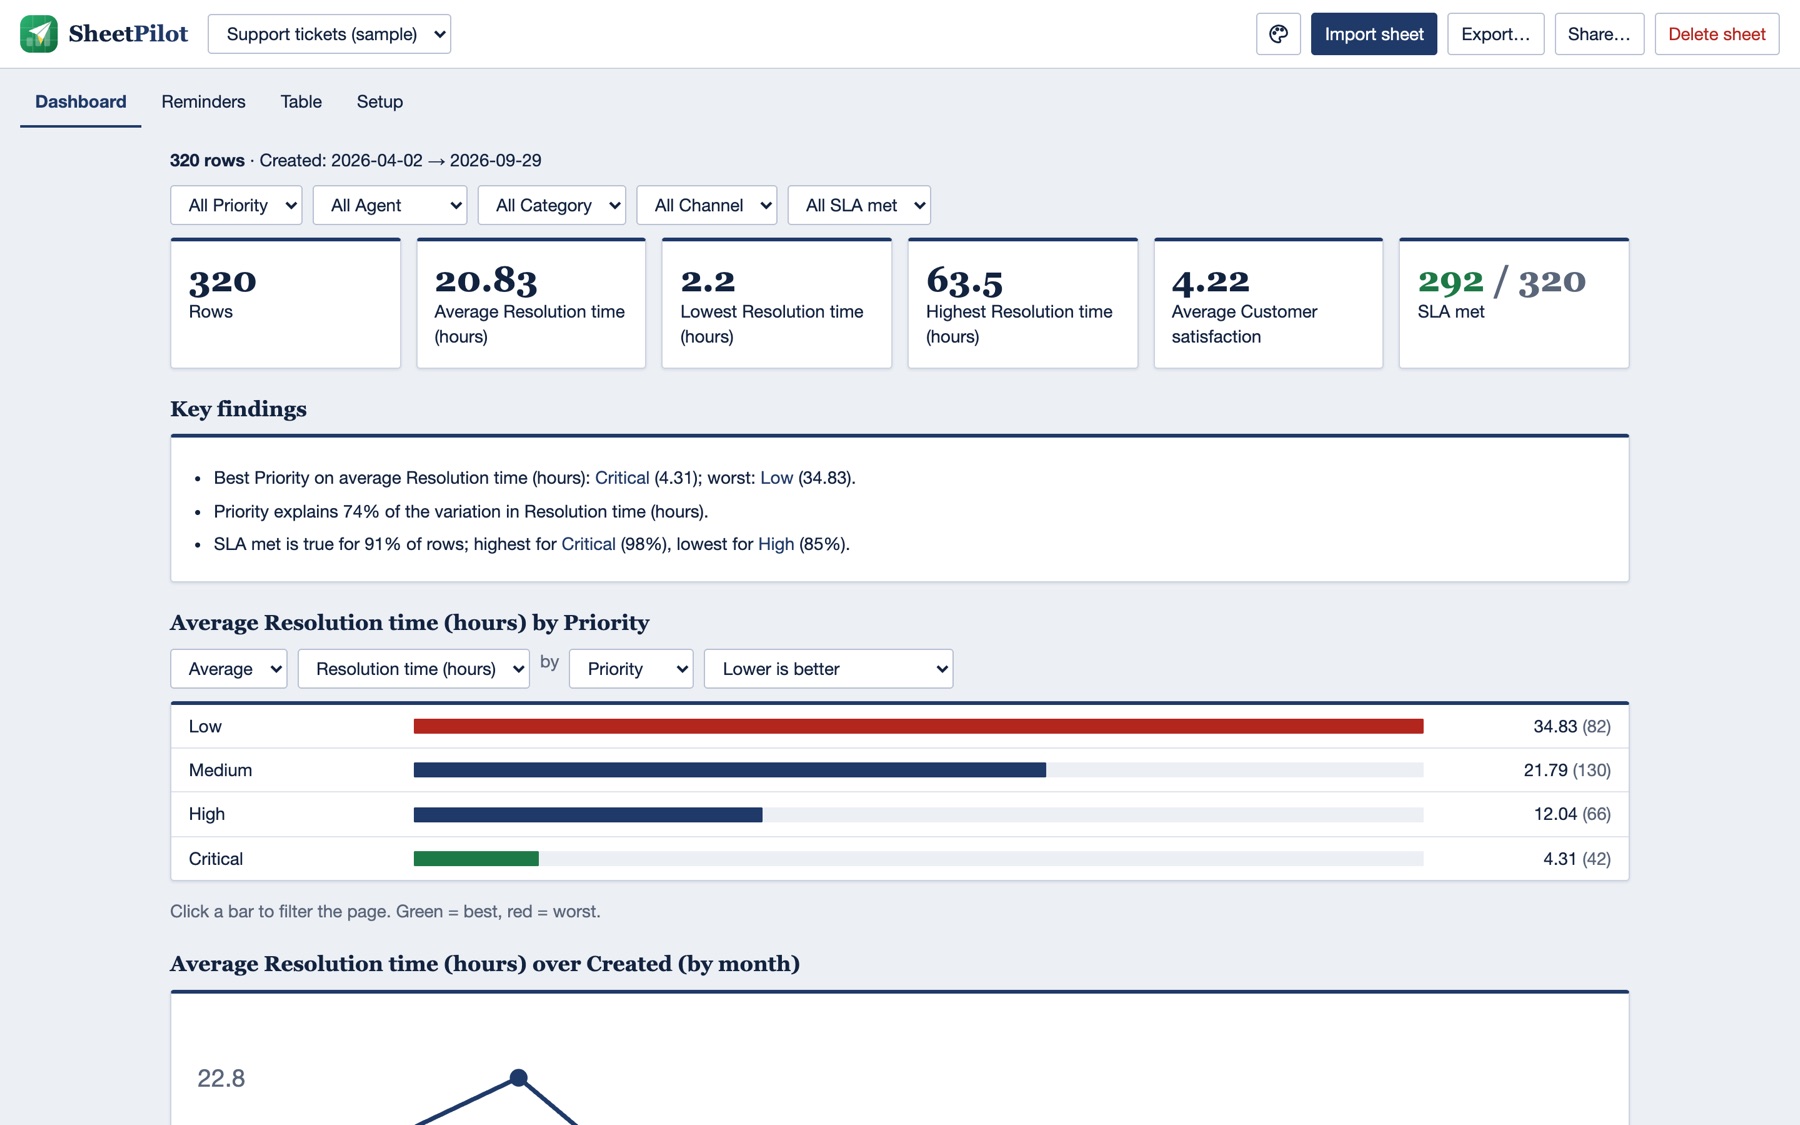Click the Share… button
1800x1125 pixels.
(x=1599, y=34)
